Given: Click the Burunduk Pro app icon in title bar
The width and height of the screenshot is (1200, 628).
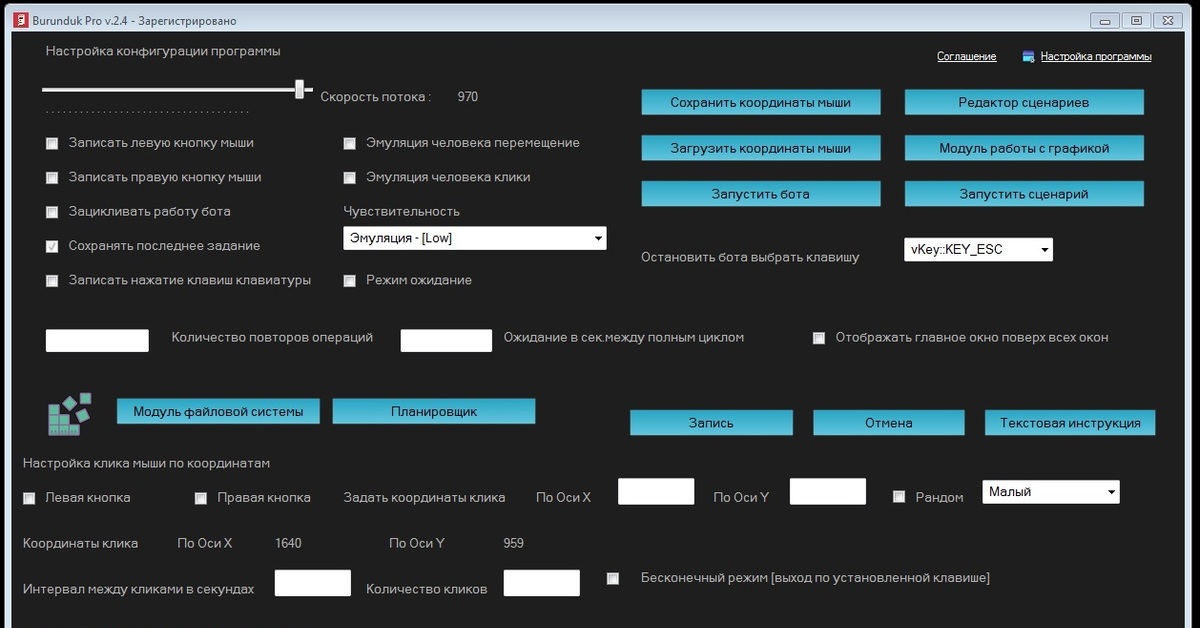Looking at the screenshot, I should (19, 20).
